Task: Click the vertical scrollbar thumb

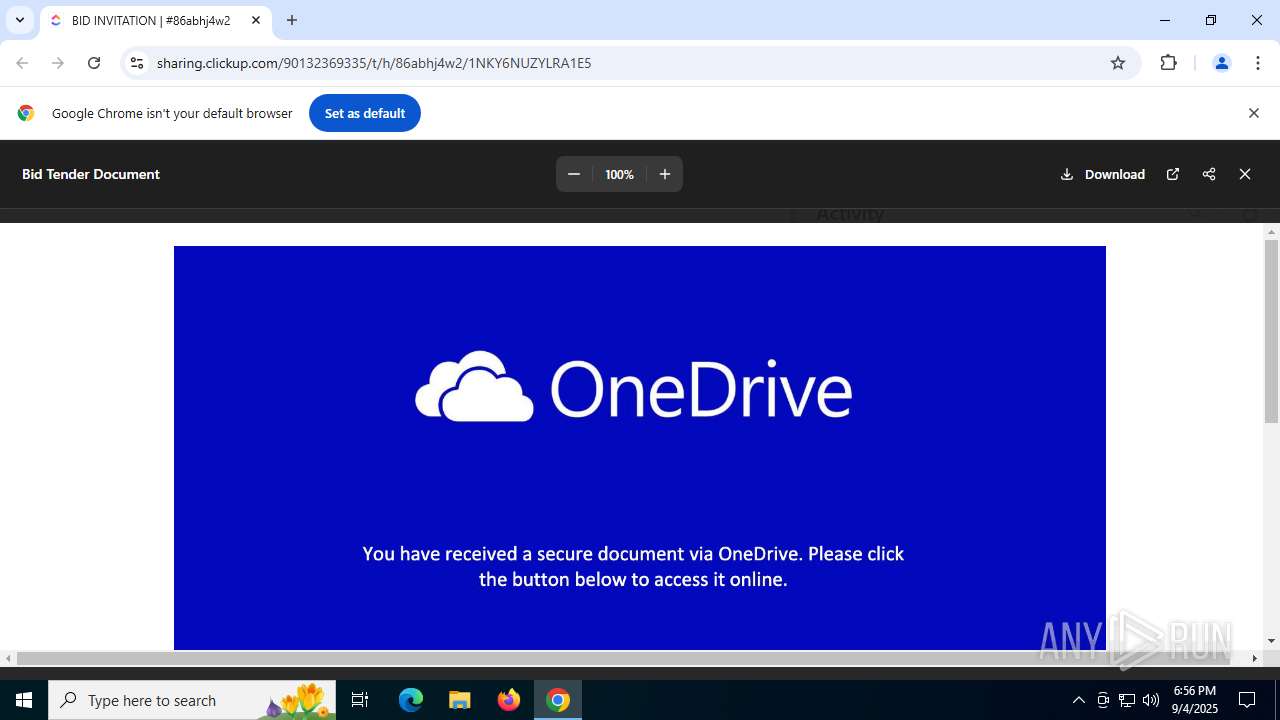Action: click(1272, 331)
